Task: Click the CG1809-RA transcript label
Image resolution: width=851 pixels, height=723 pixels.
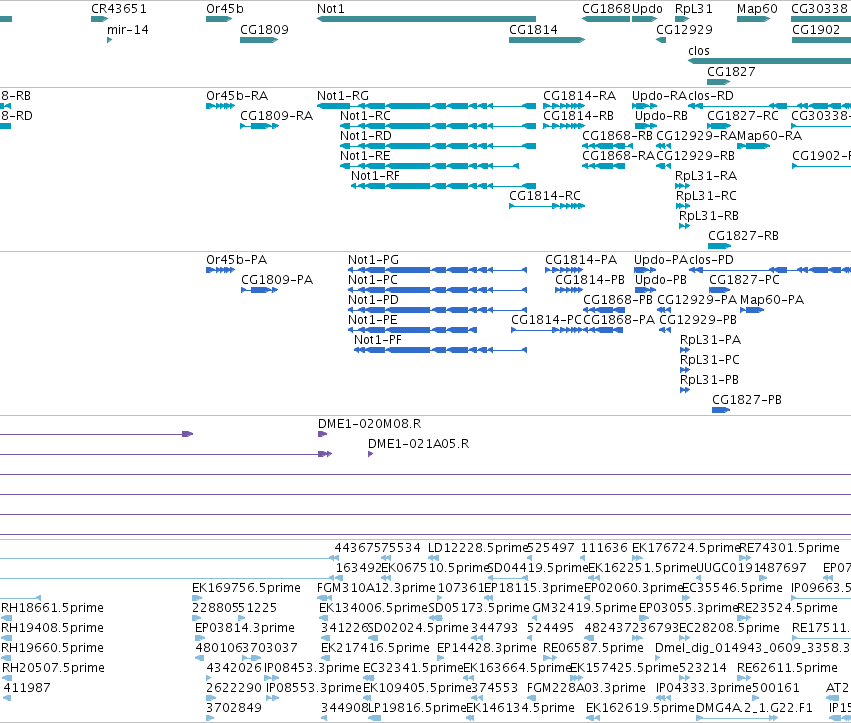Action: point(277,116)
